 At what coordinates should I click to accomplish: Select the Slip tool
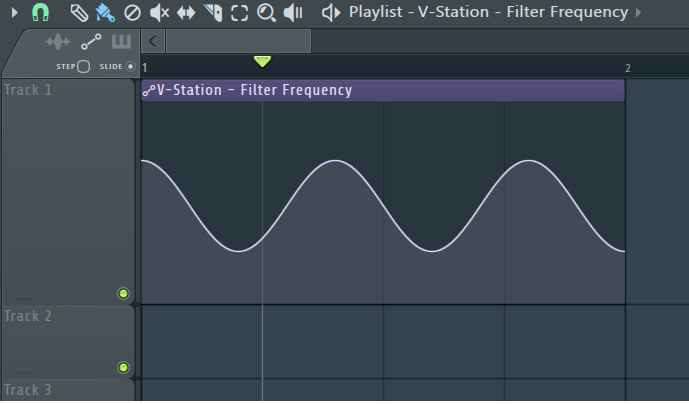186,13
